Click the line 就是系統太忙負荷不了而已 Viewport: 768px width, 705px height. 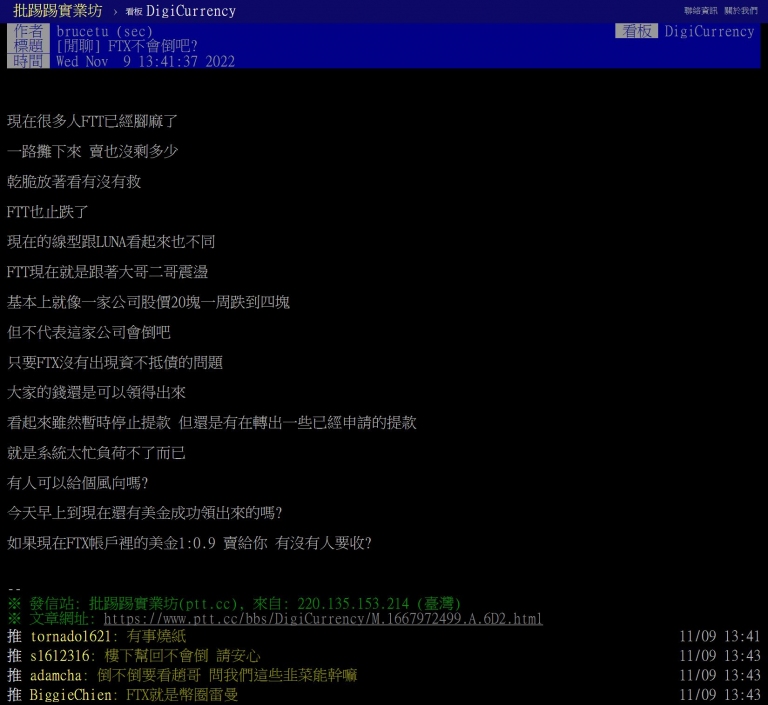[96, 453]
